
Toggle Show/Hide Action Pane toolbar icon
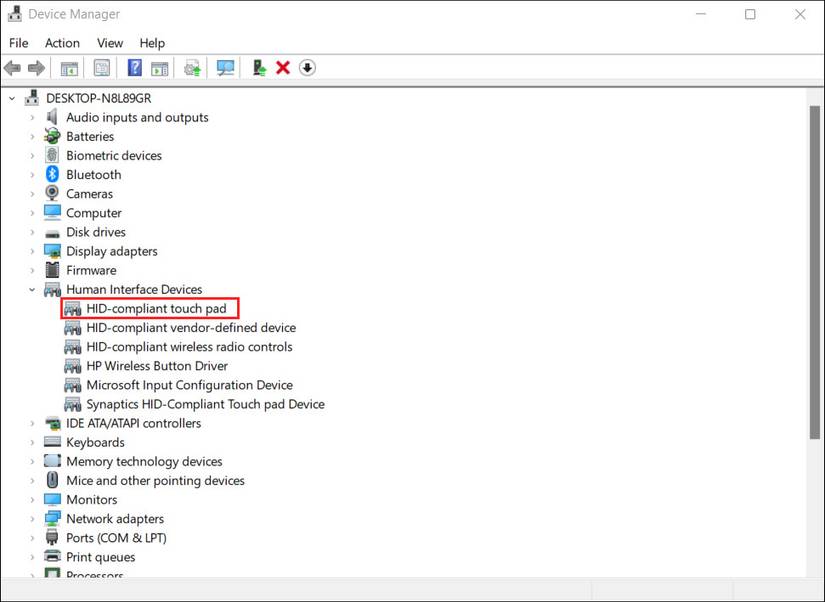[x=159, y=68]
